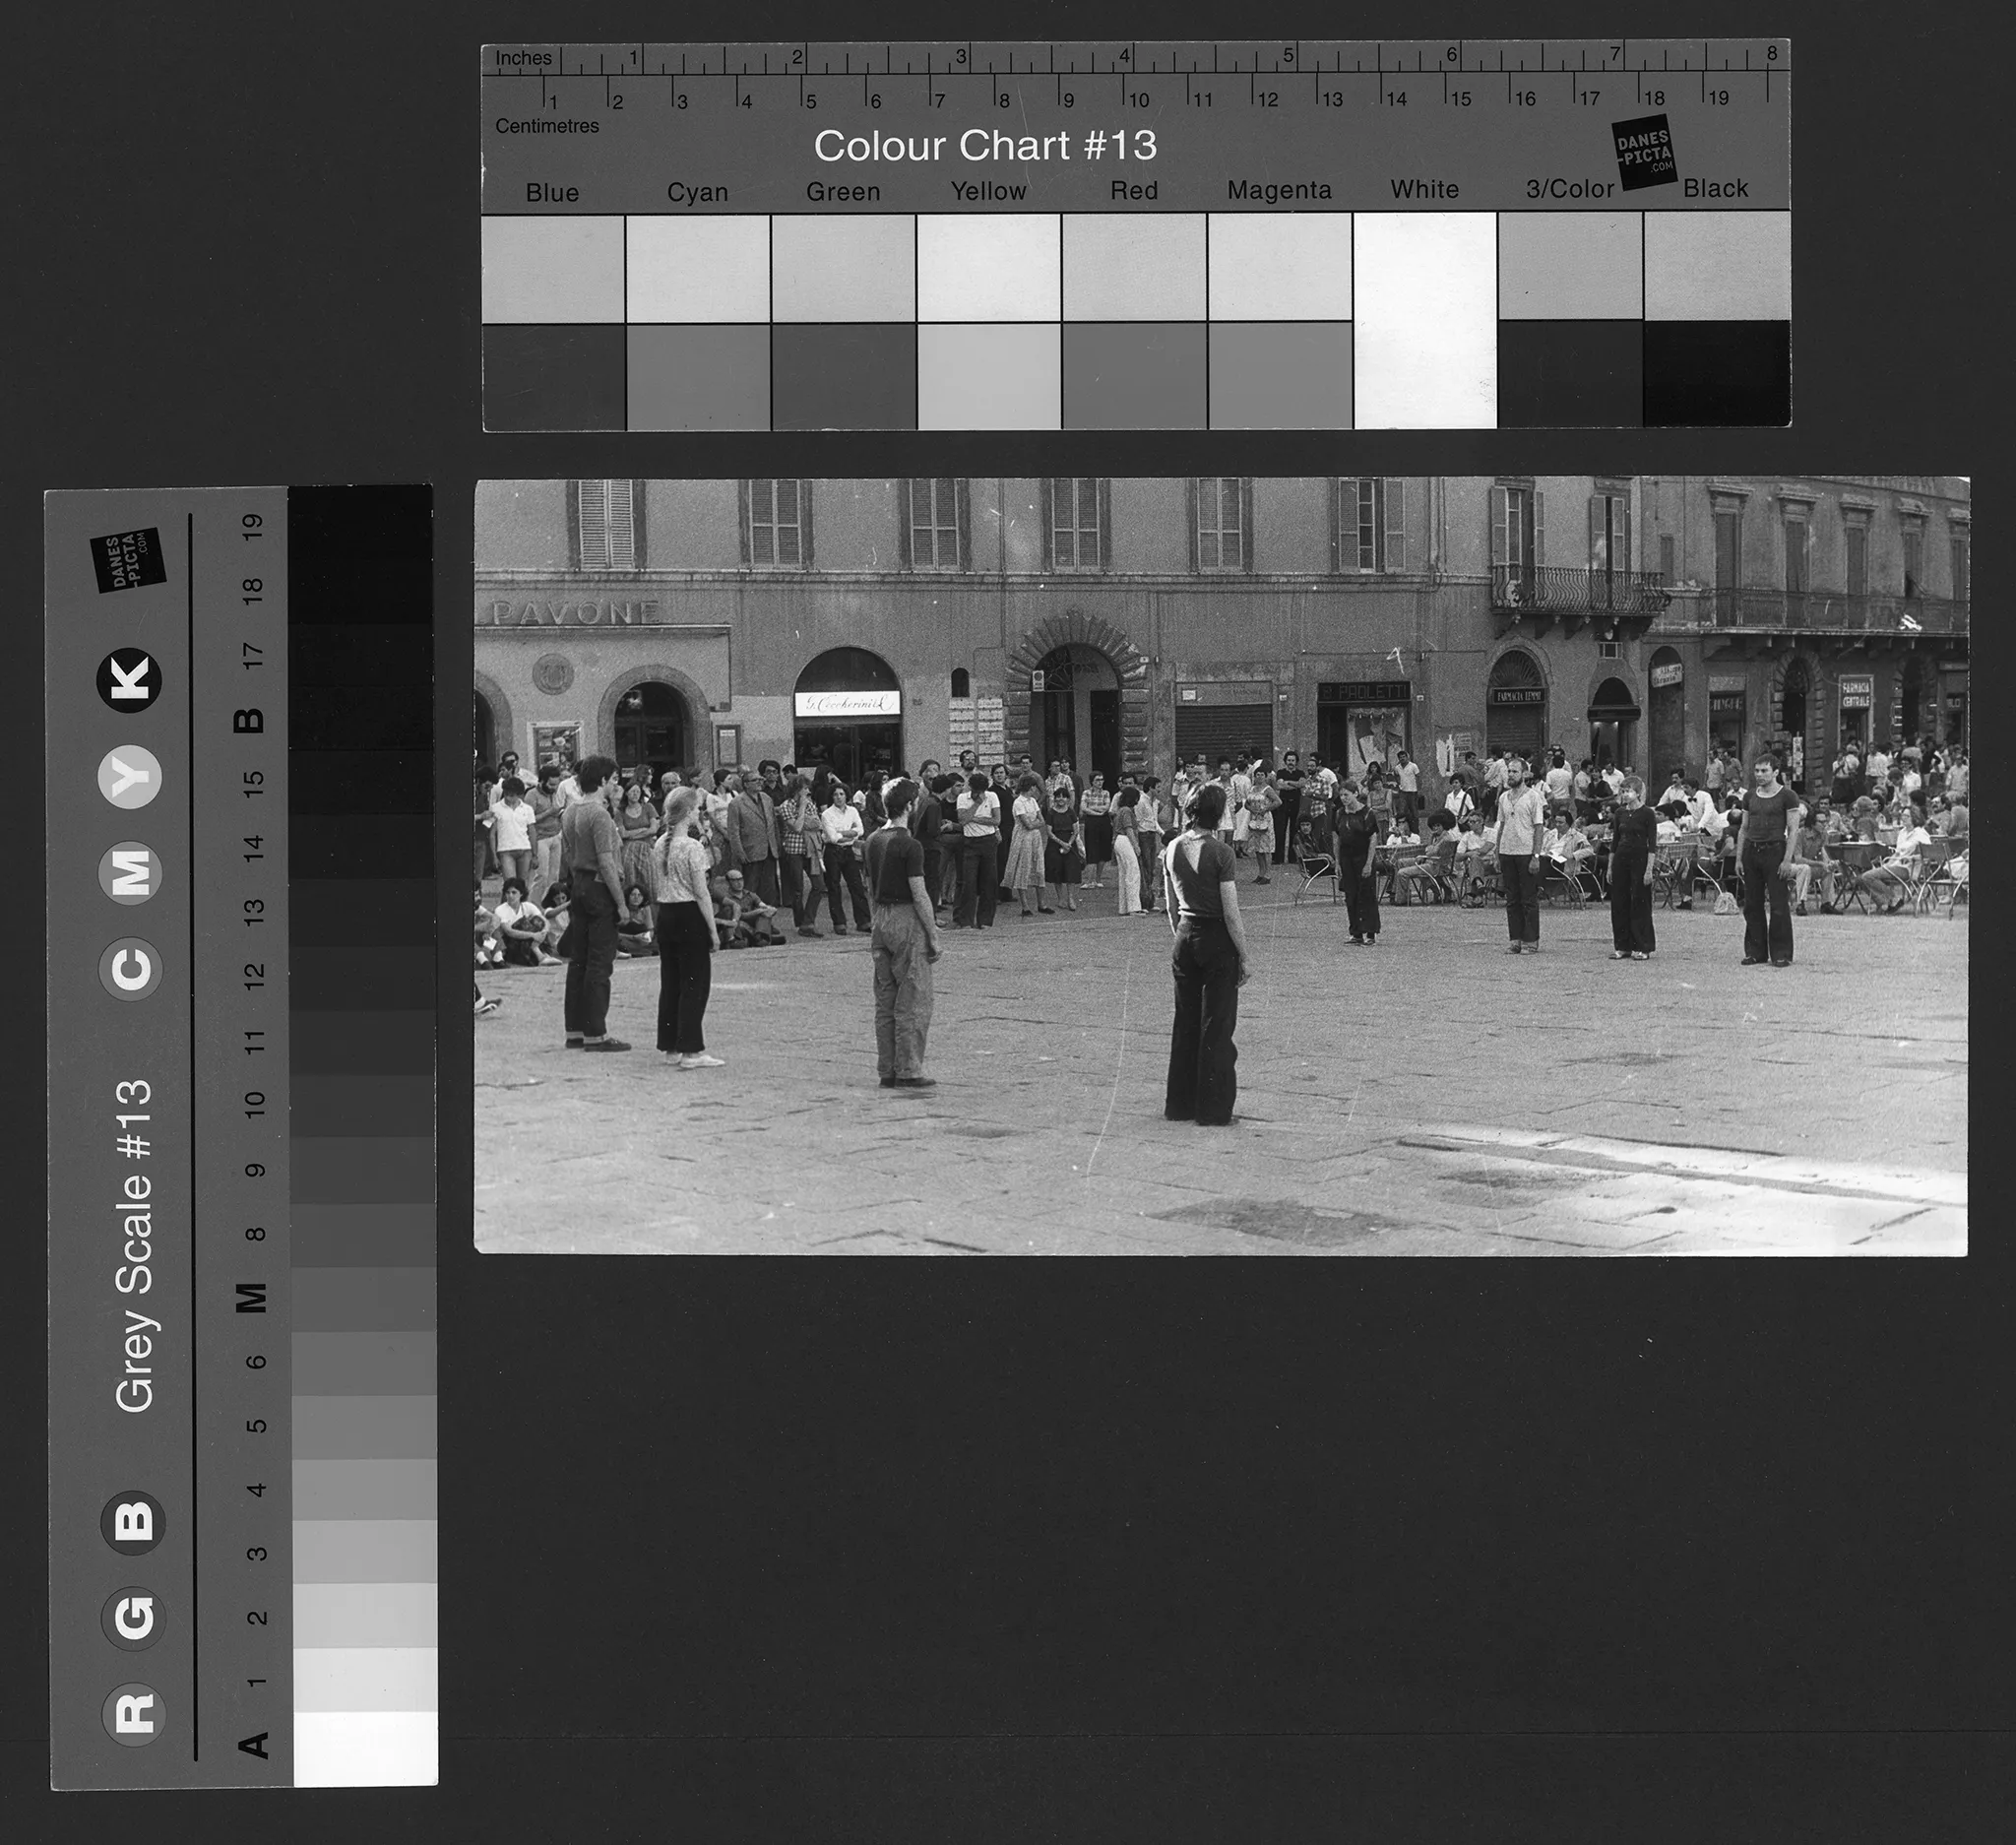Viewport: 2016px width, 1845px height.
Task: Select the White swatch on colour chart
Action: click(x=1424, y=320)
